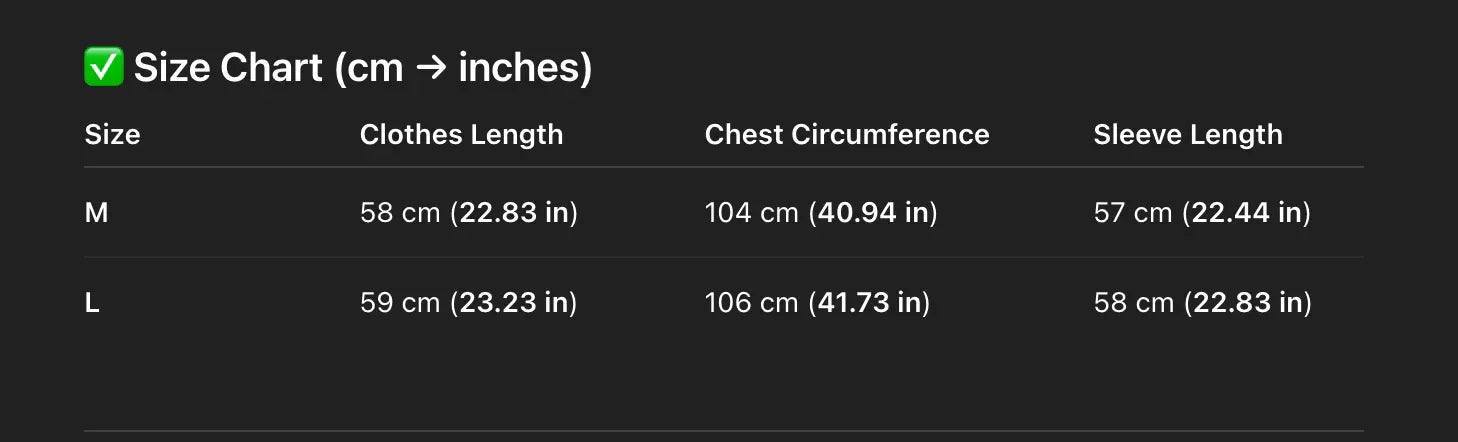Click the bold 23.23 in measurement
Viewport: 1458px width, 442px height.
pyautogui.click(x=514, y=303)
